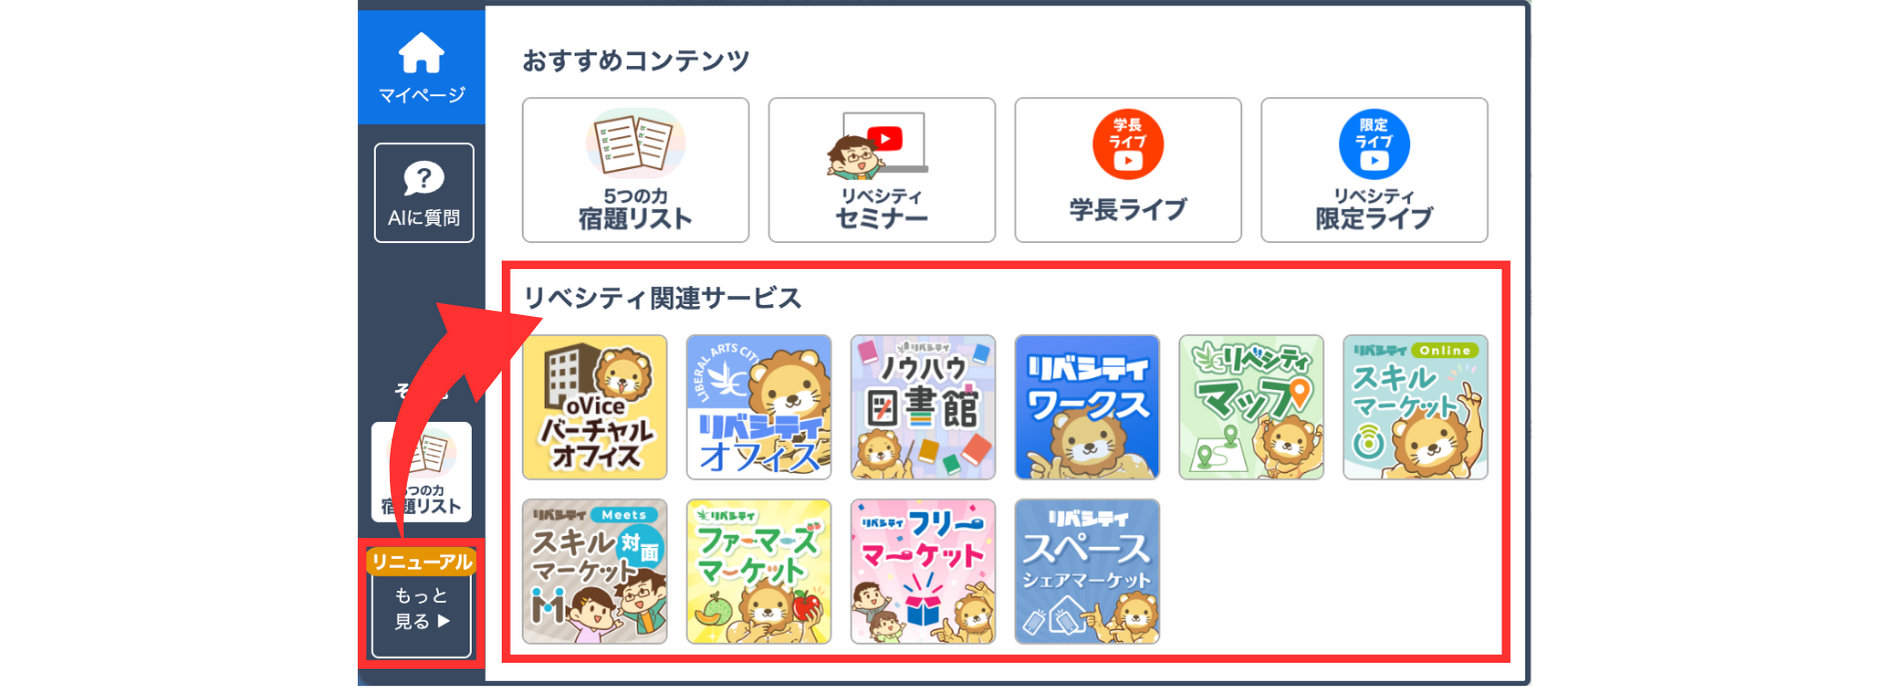The image size is (1890, 688).
Task: Click the リベシティ関連サービス heading
Action: [x=662, y=298]
